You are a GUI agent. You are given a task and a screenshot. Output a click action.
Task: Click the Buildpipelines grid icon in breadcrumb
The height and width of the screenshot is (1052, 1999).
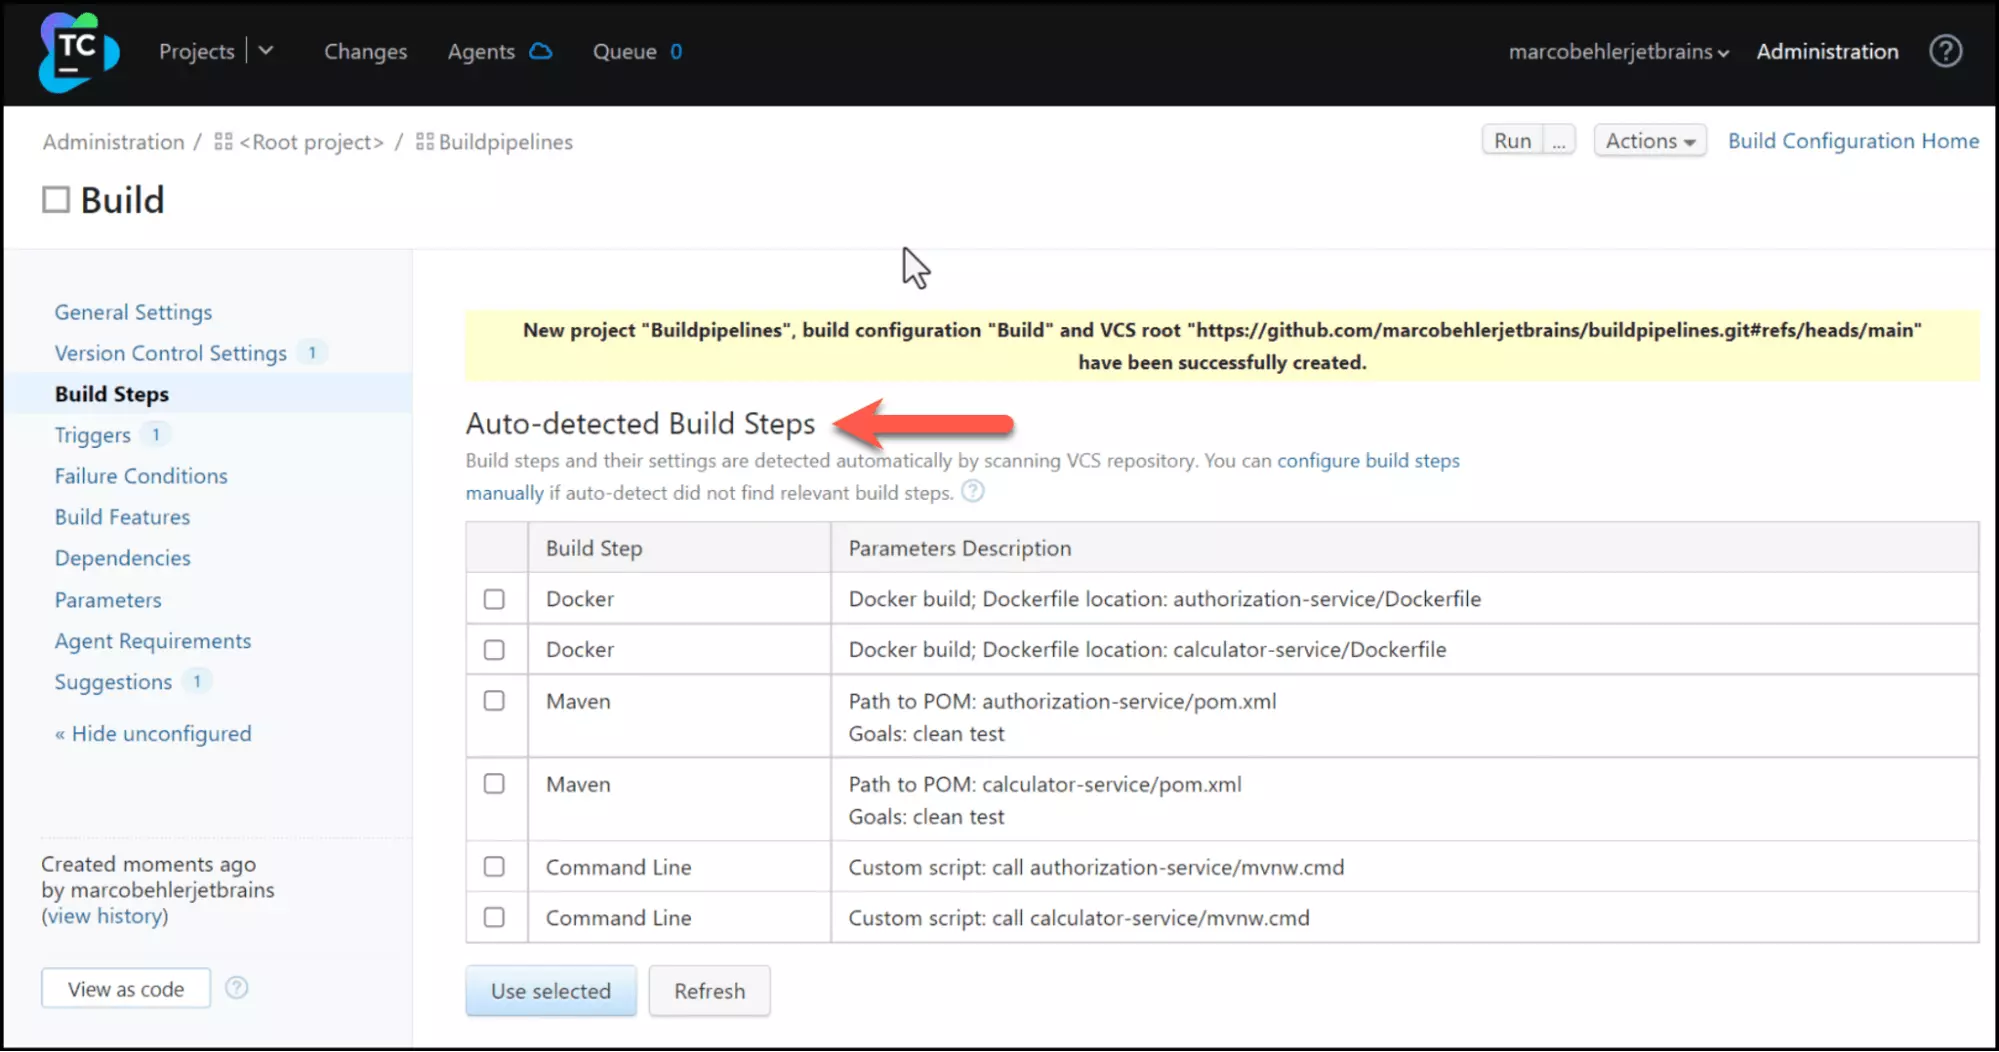pos(425,142)
